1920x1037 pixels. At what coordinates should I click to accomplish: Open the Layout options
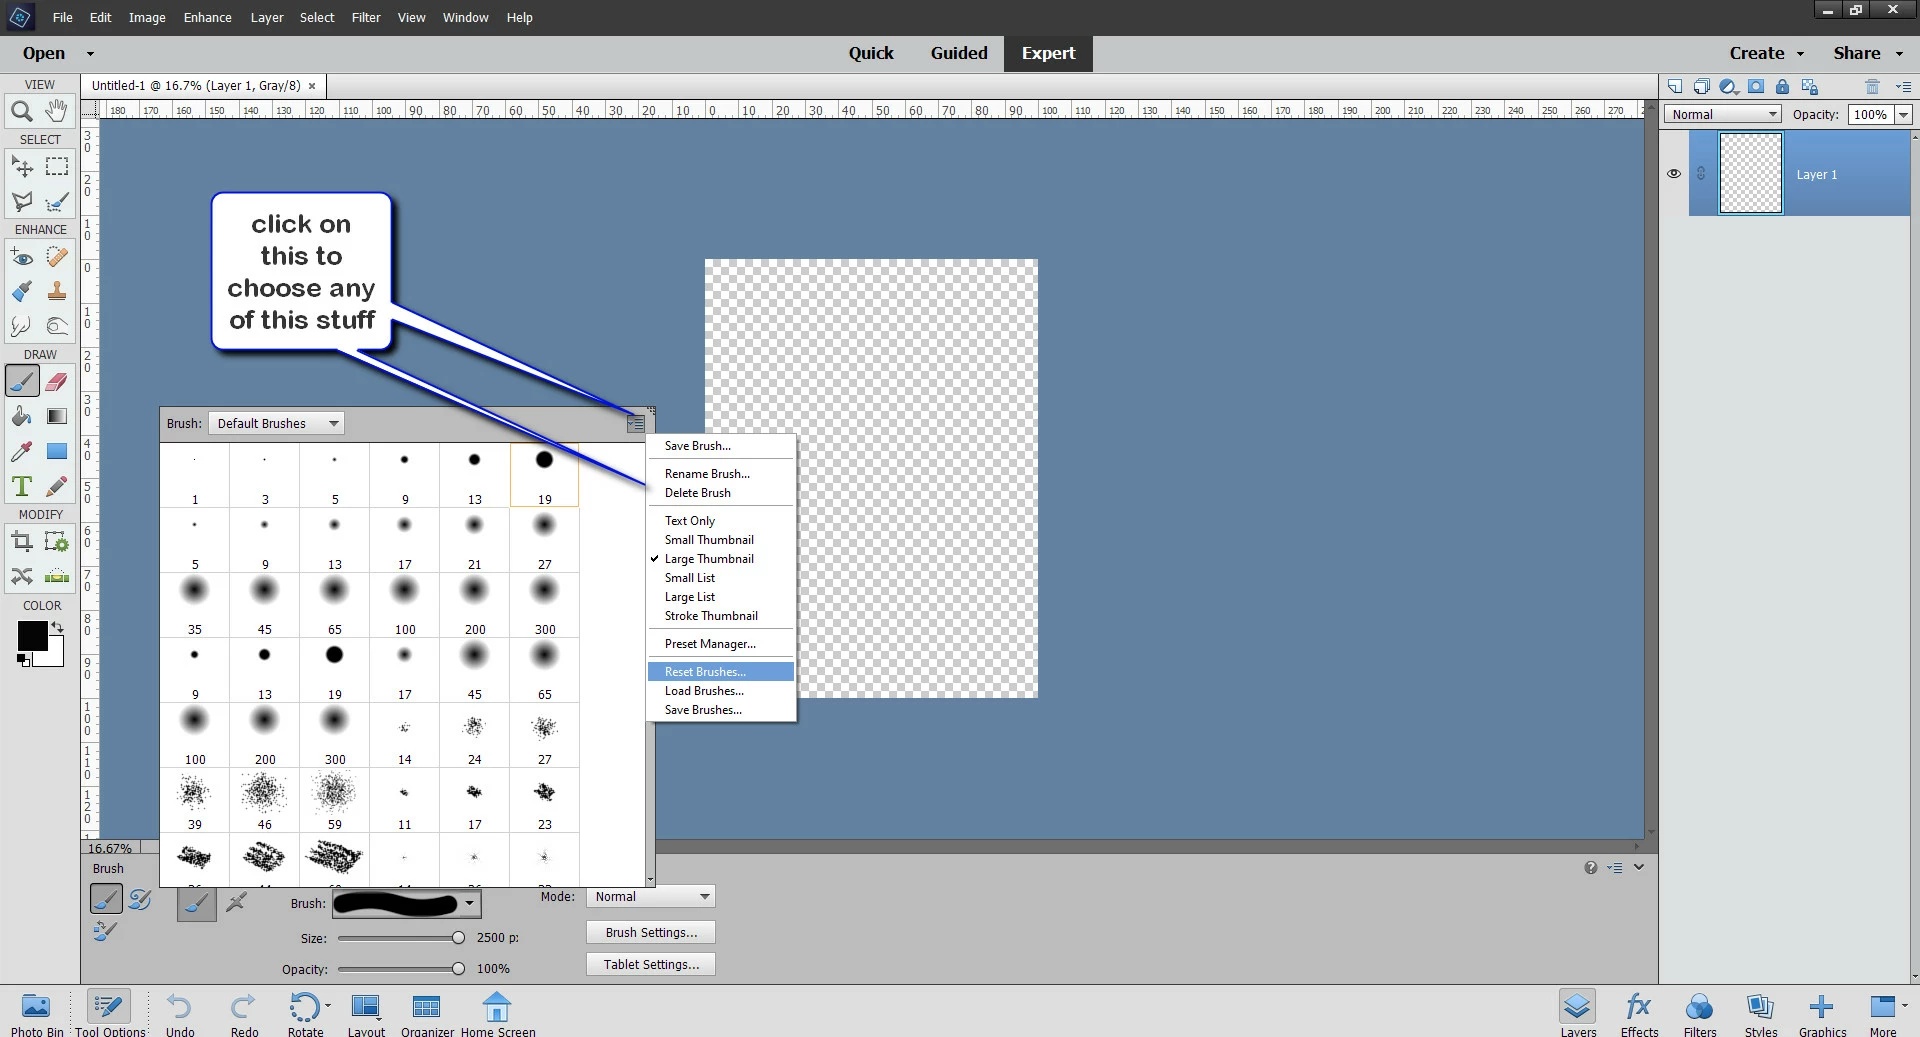(x=366, y=1013)
